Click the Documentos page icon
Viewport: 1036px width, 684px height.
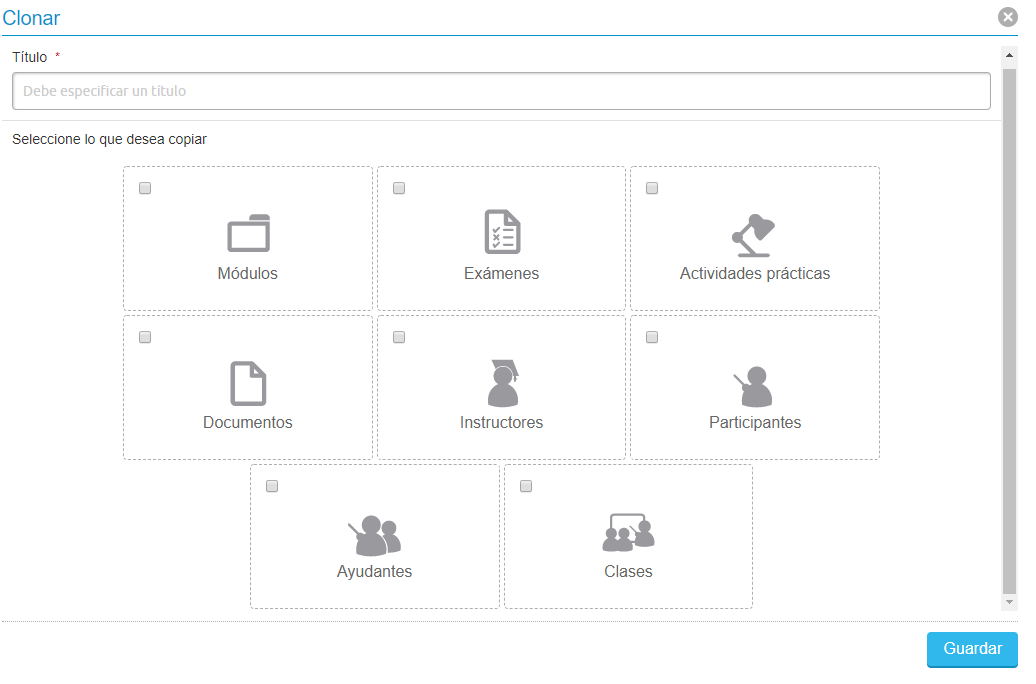[x=248, y=383]
